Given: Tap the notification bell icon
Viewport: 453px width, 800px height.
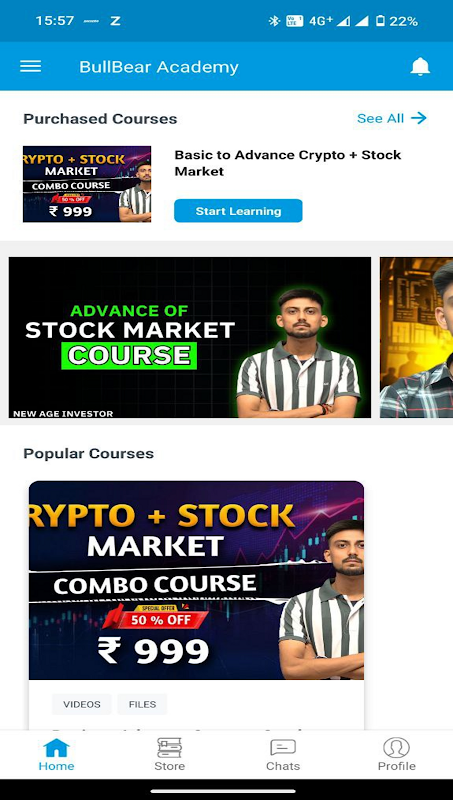Looking at the screenshot, I should pos(420,67).
